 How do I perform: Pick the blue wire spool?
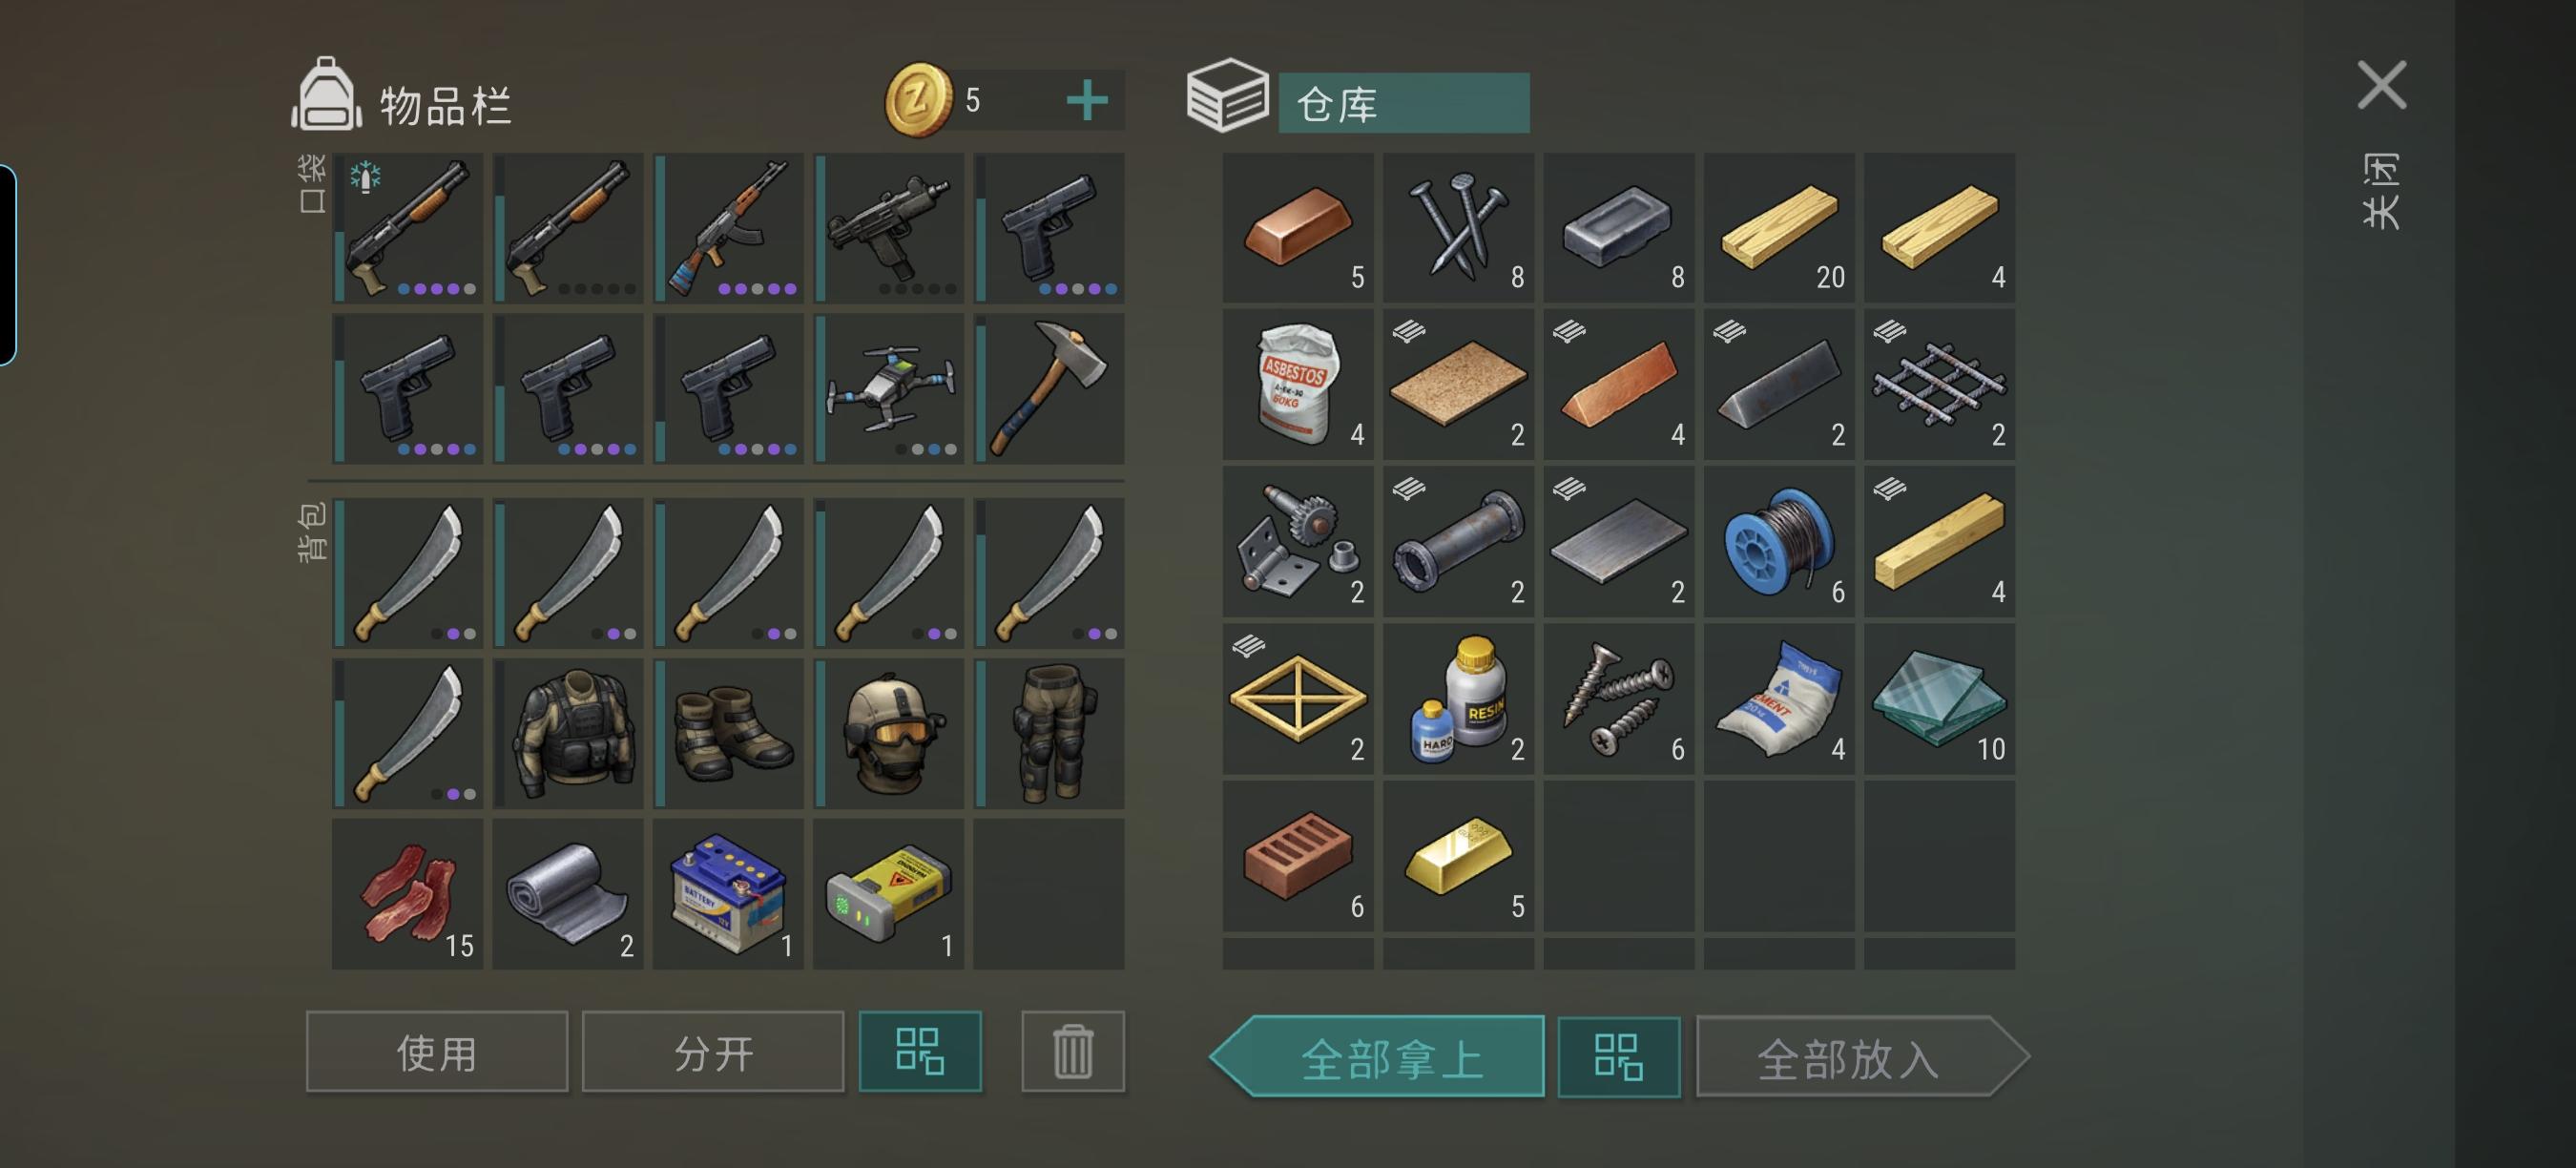1779,541
